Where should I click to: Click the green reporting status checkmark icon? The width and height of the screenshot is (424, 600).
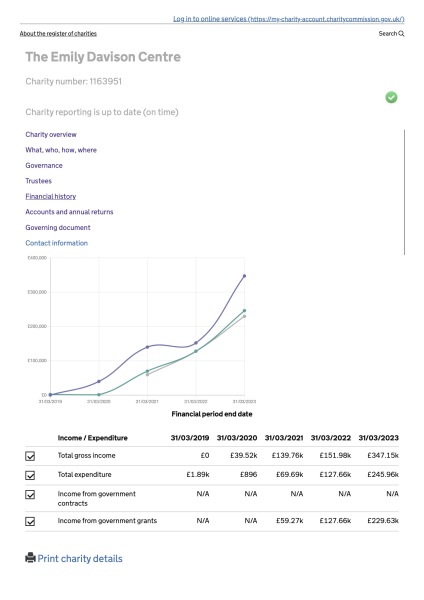[x=391, y=97]
